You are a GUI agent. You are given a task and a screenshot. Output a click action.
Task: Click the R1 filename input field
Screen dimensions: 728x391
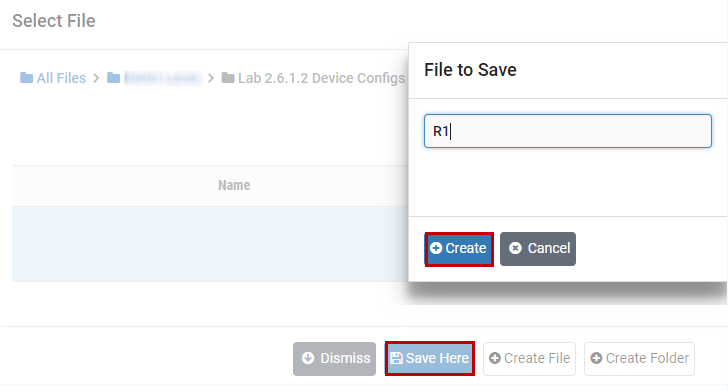tap(567, 131)
